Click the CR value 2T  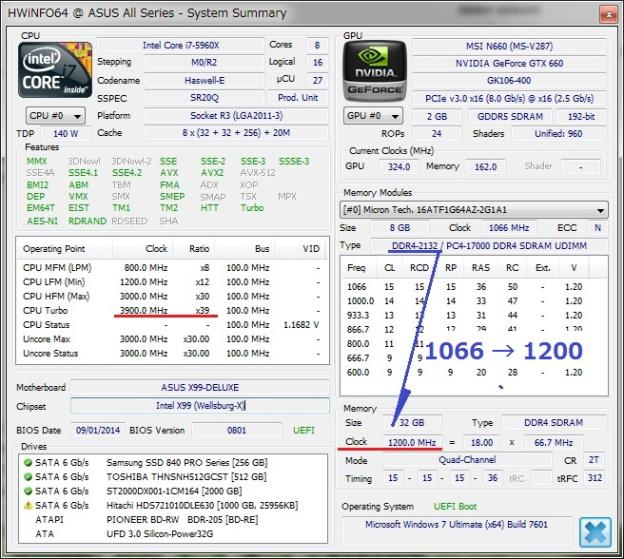pyautogui.click(x=594, y=460)
